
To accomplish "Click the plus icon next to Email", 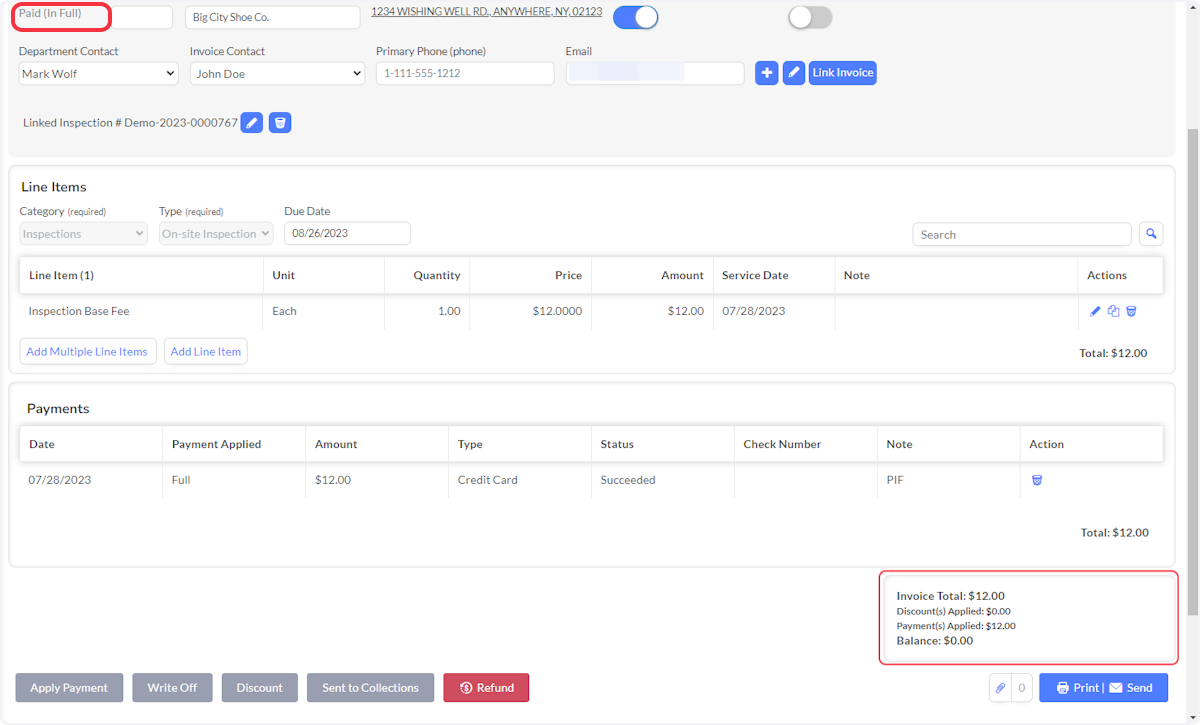I will (x=767, y=73).
